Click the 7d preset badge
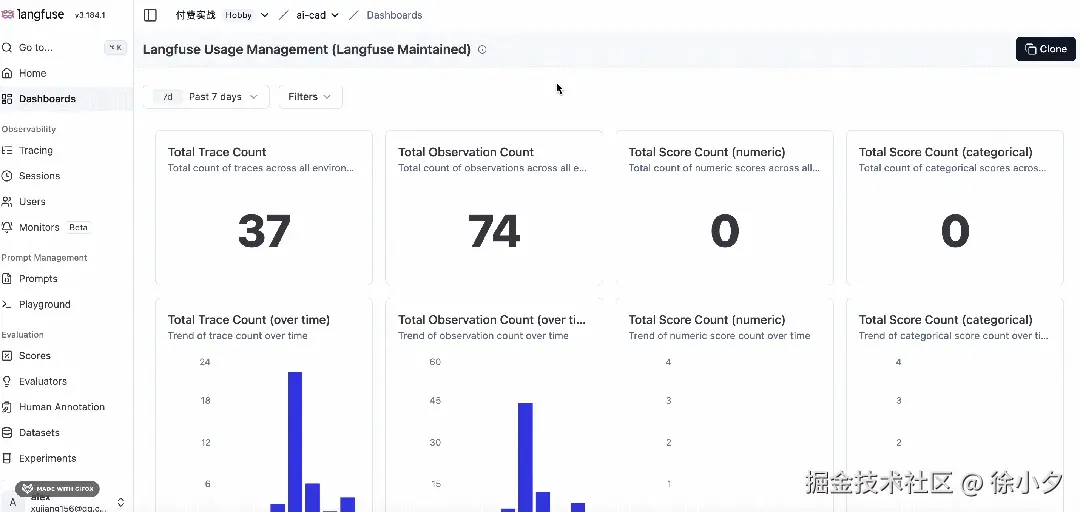1081x513 pixels. point(168,97)
